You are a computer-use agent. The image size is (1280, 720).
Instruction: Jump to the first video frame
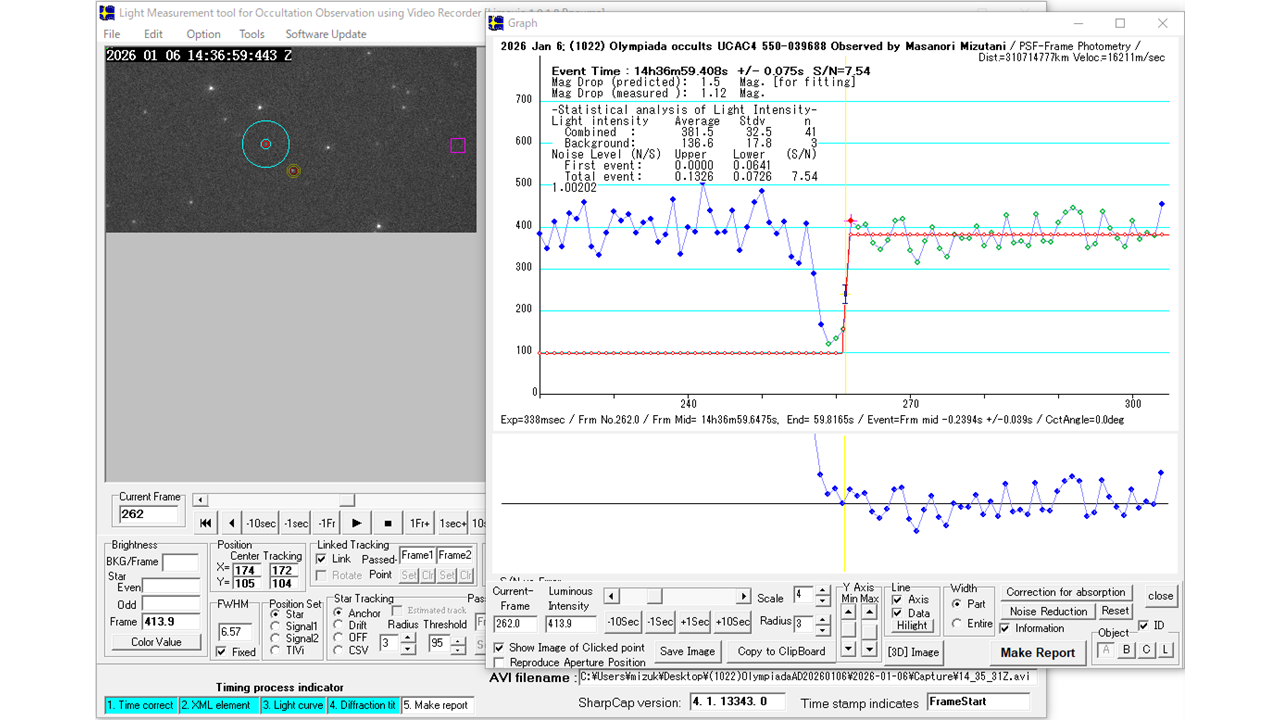point(205,523)
